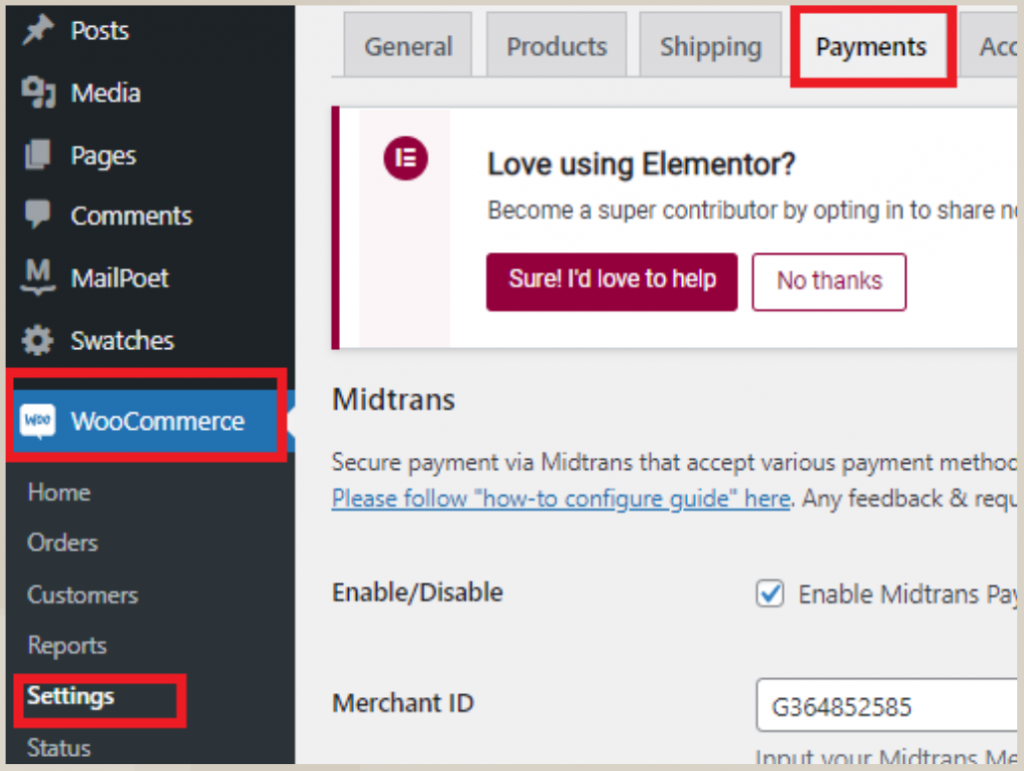Click the Posts pin icon

pyautogui.click(x=38, y=30)
